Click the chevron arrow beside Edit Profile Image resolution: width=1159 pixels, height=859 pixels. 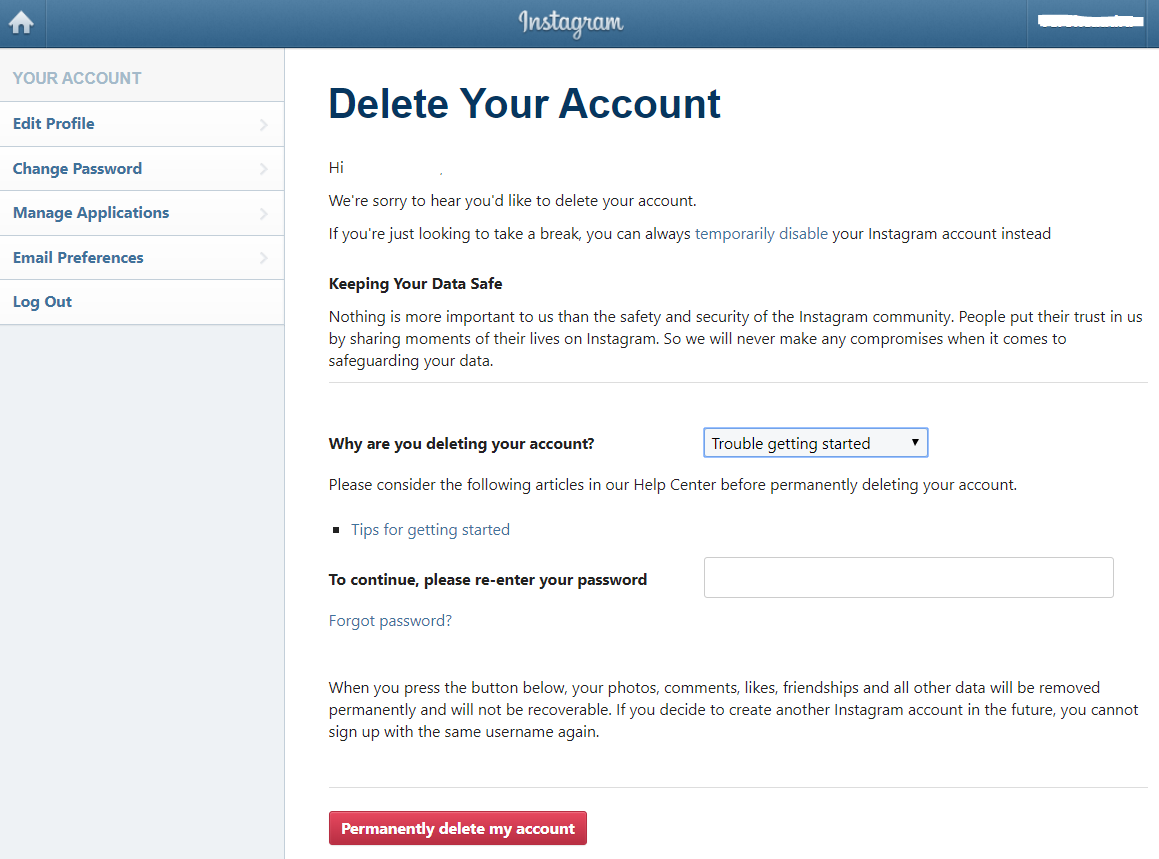264,125
